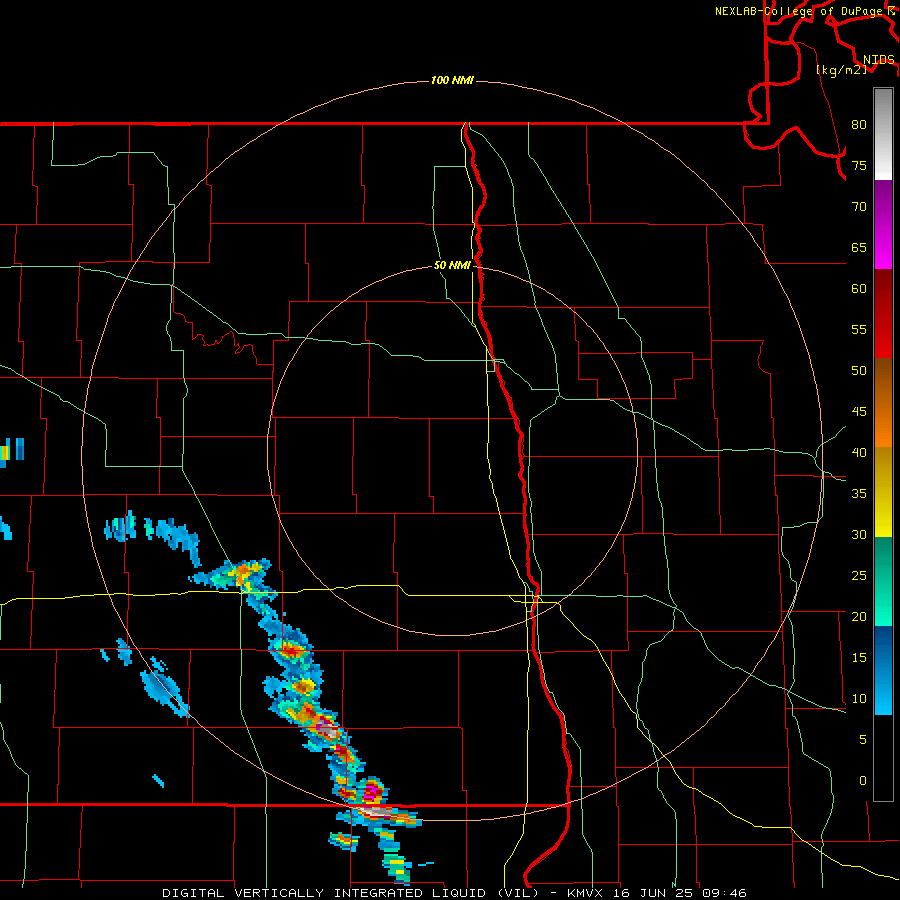Click the 40 value on the scale
Image resolution: width=900 pixels, height=900 pixels.
859,452
